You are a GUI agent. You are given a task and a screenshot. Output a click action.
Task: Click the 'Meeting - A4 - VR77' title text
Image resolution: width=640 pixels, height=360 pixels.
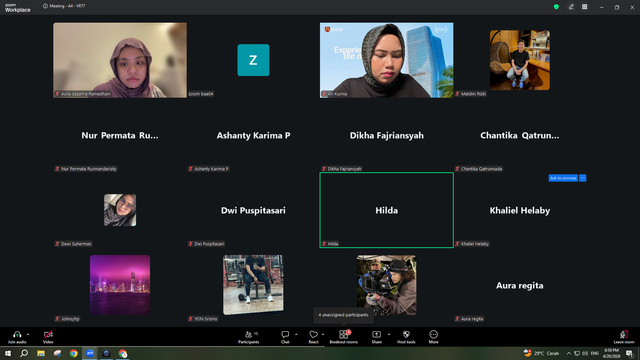(67, 6)
